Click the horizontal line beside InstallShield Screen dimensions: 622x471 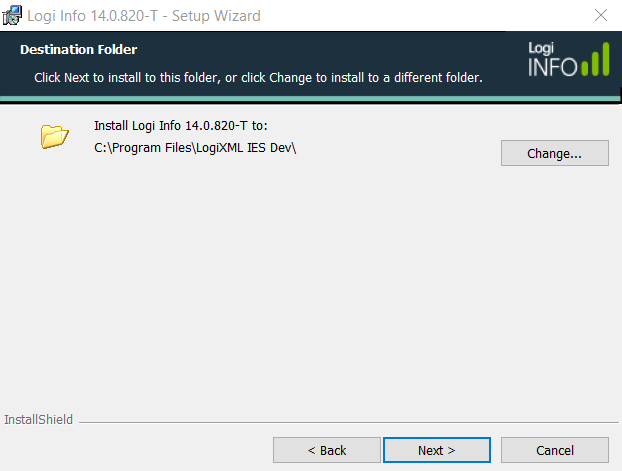349,423
